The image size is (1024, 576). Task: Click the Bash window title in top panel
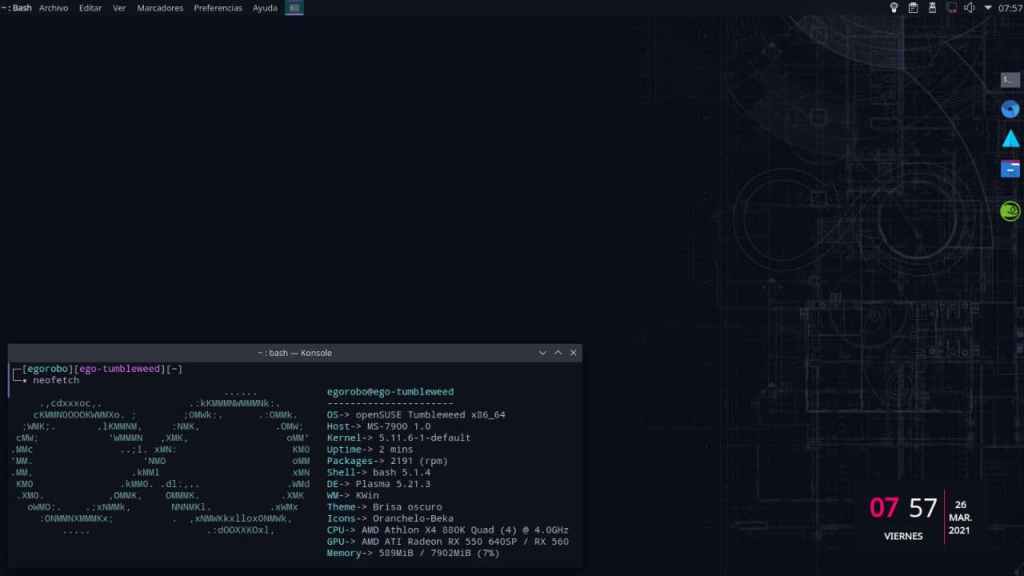coord(18,8)
